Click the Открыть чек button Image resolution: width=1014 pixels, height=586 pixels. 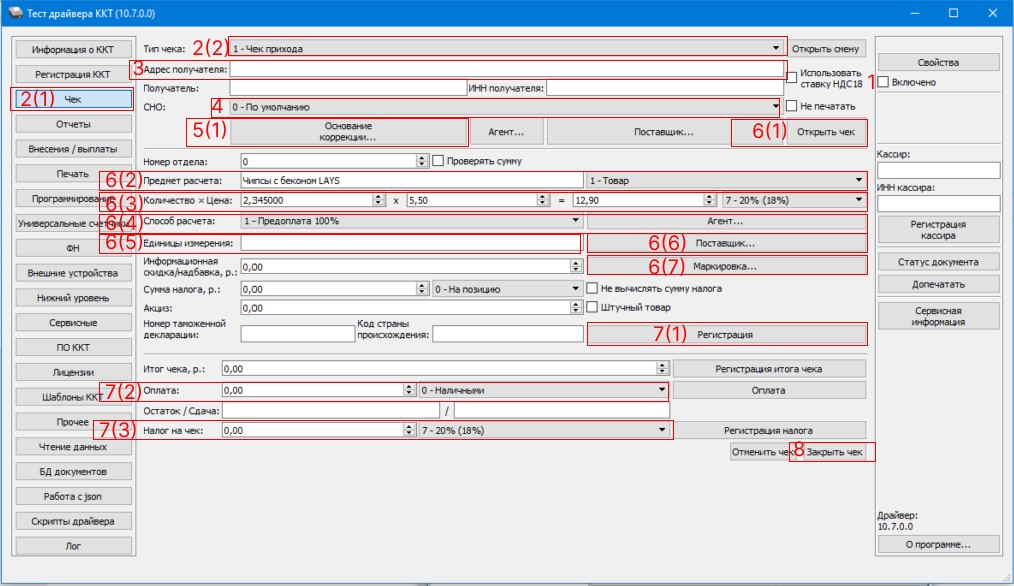(x=826, y=132)
